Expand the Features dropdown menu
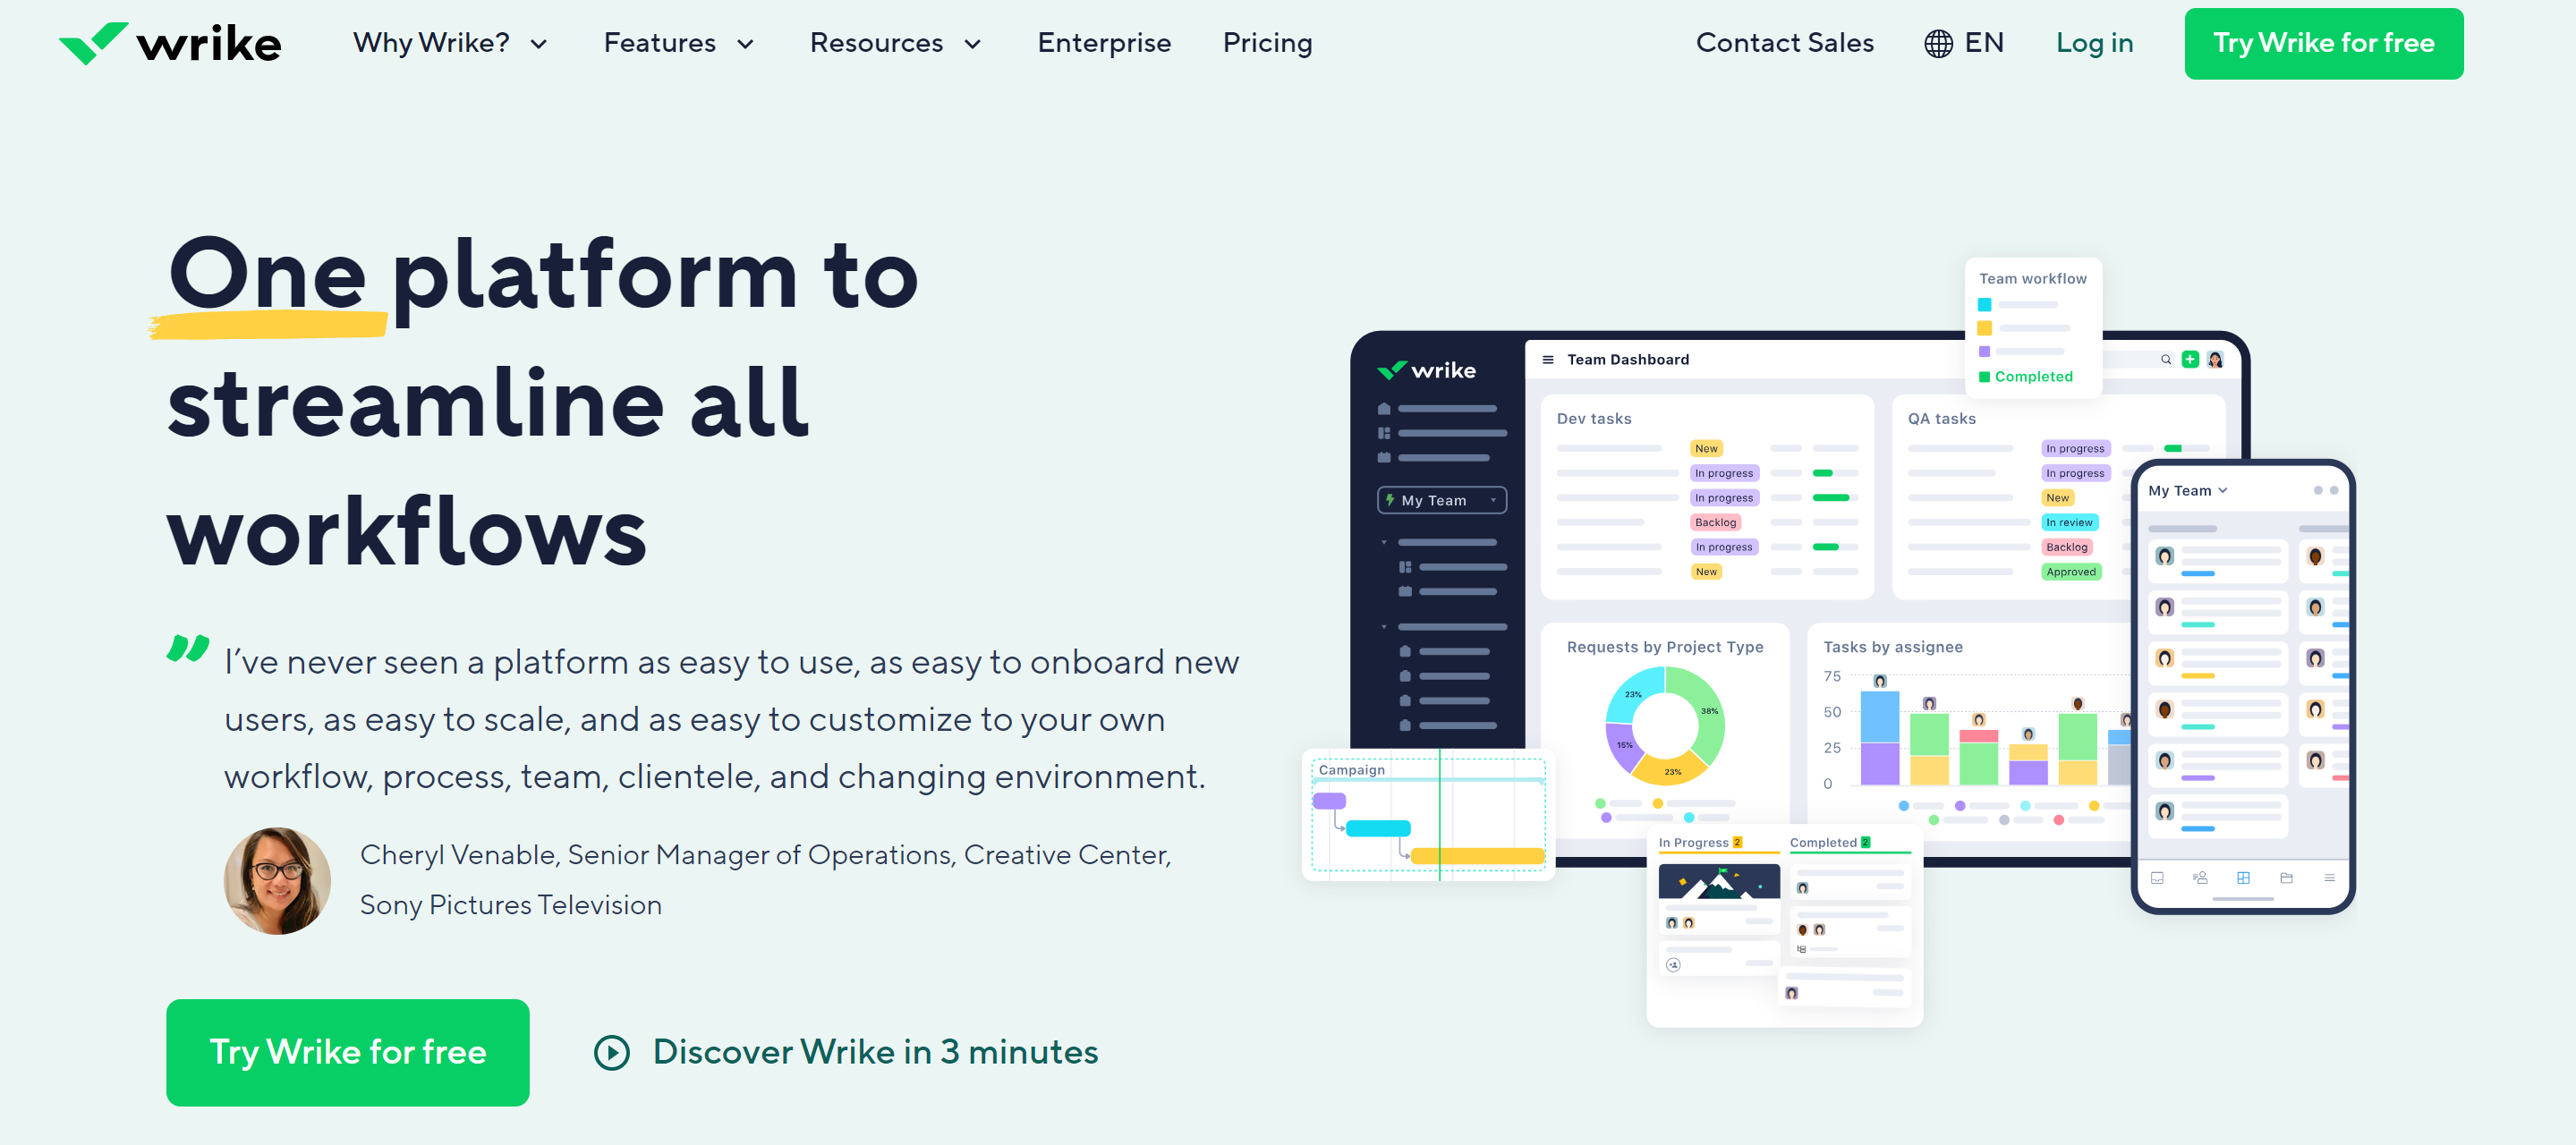Screen dimensions: 2576x1145 [x=678, y=43]
